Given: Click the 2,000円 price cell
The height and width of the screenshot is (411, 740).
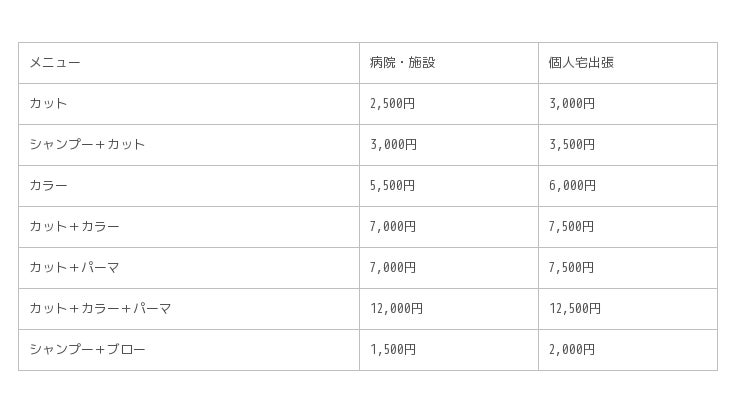Looking at the screenshot, I should (x=572, y=350).
